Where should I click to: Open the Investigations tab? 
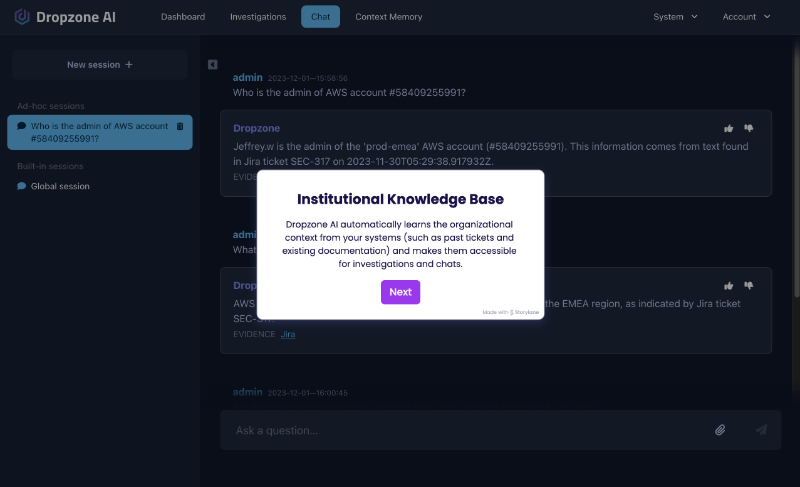coord(258,17)
